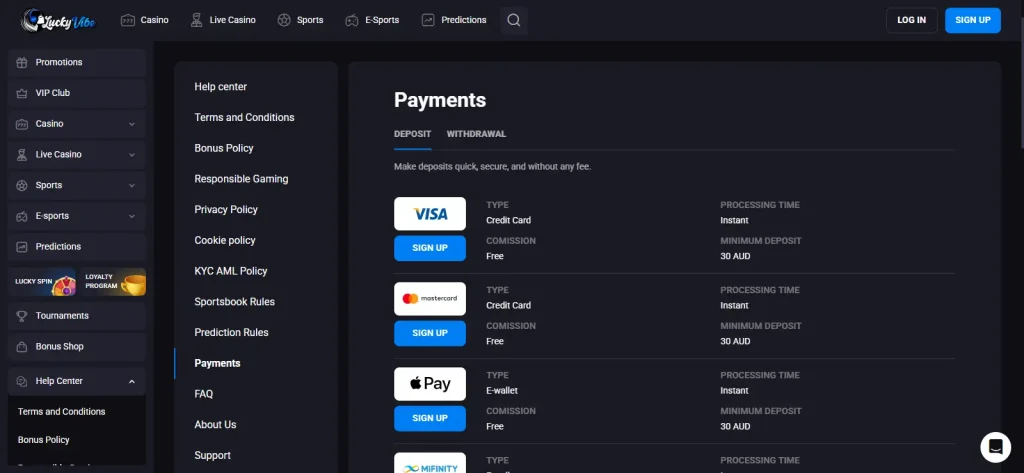Screen dimensions: 1024x473
Task: Switch to the Withdrawal tab
Action: click(476, 134)
